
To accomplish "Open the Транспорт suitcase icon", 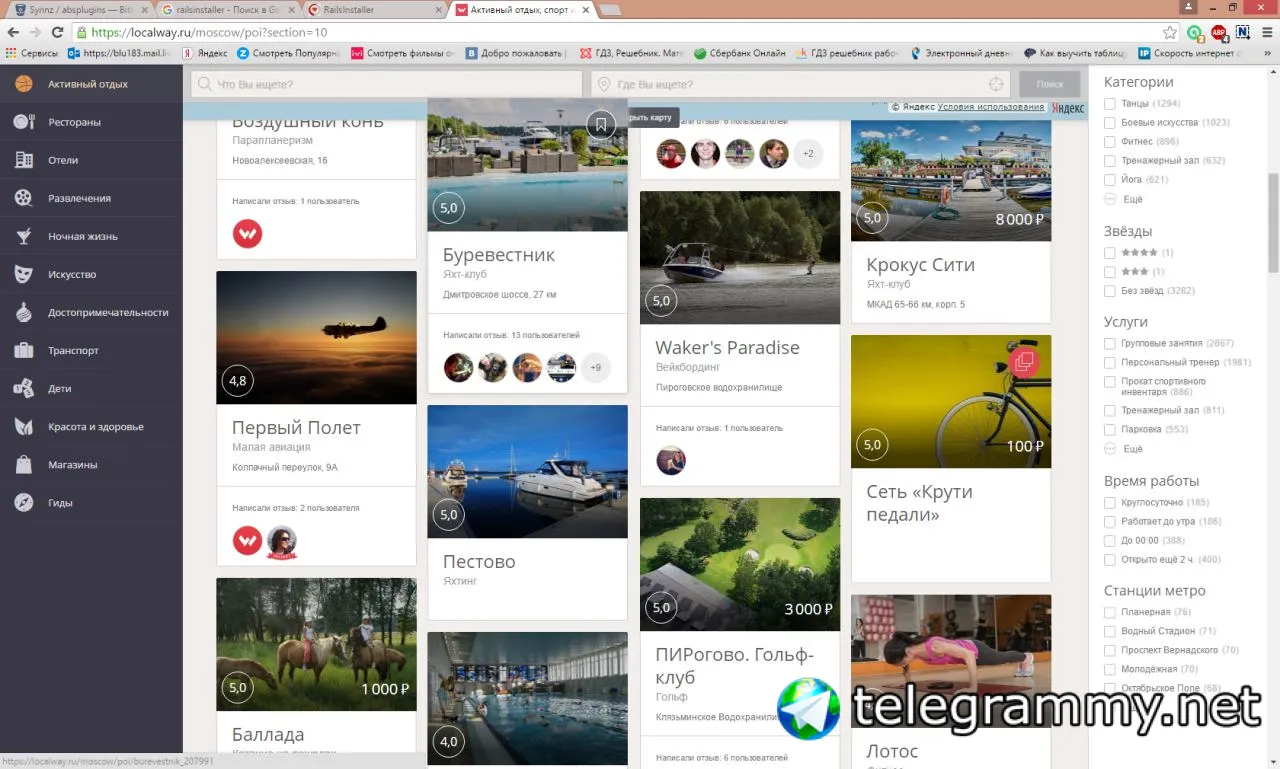I will pyautogui.click(x=24, y=350).
